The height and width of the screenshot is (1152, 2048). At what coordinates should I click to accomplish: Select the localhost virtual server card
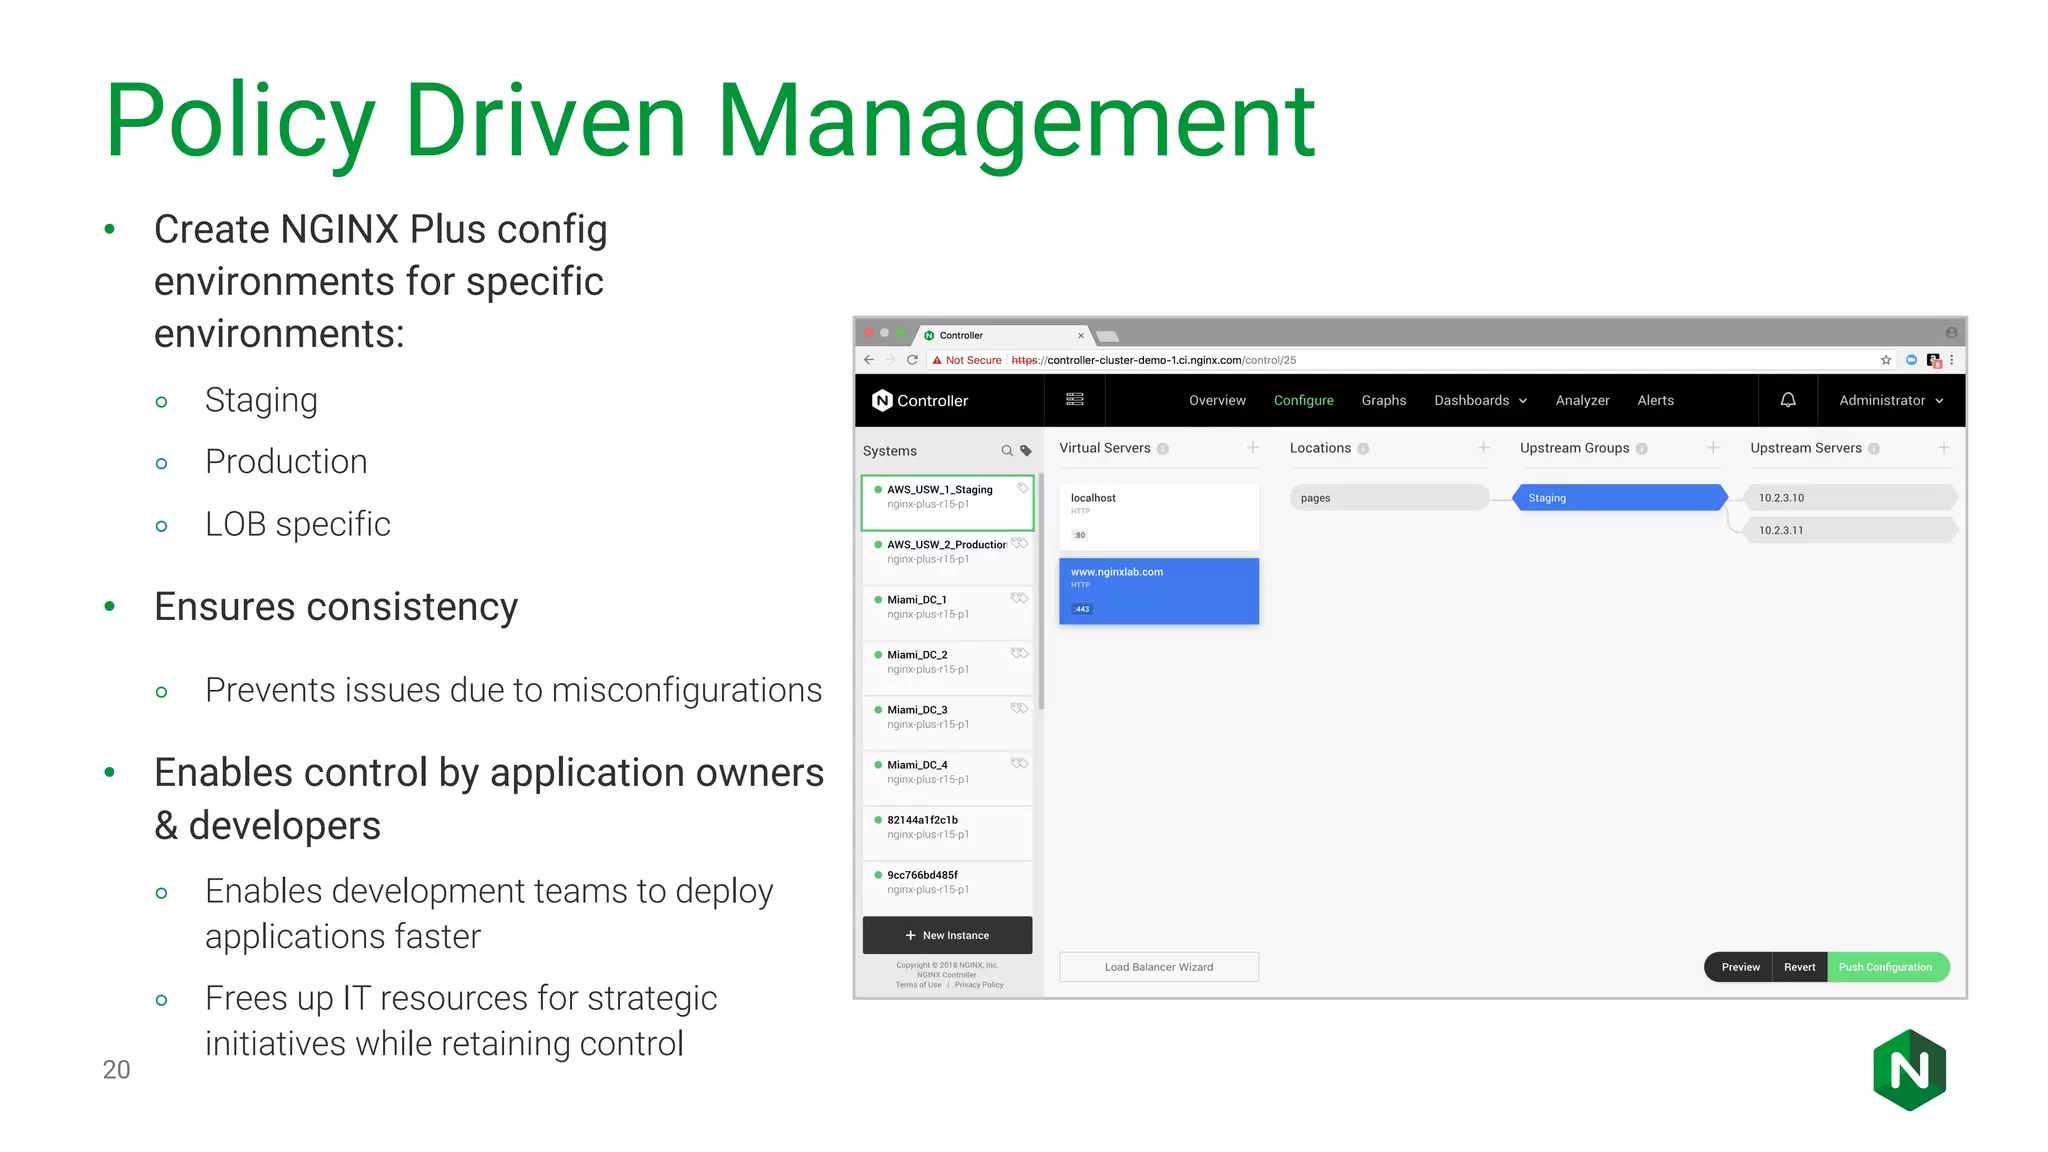pyautogui.click(x=1159, y=517)
